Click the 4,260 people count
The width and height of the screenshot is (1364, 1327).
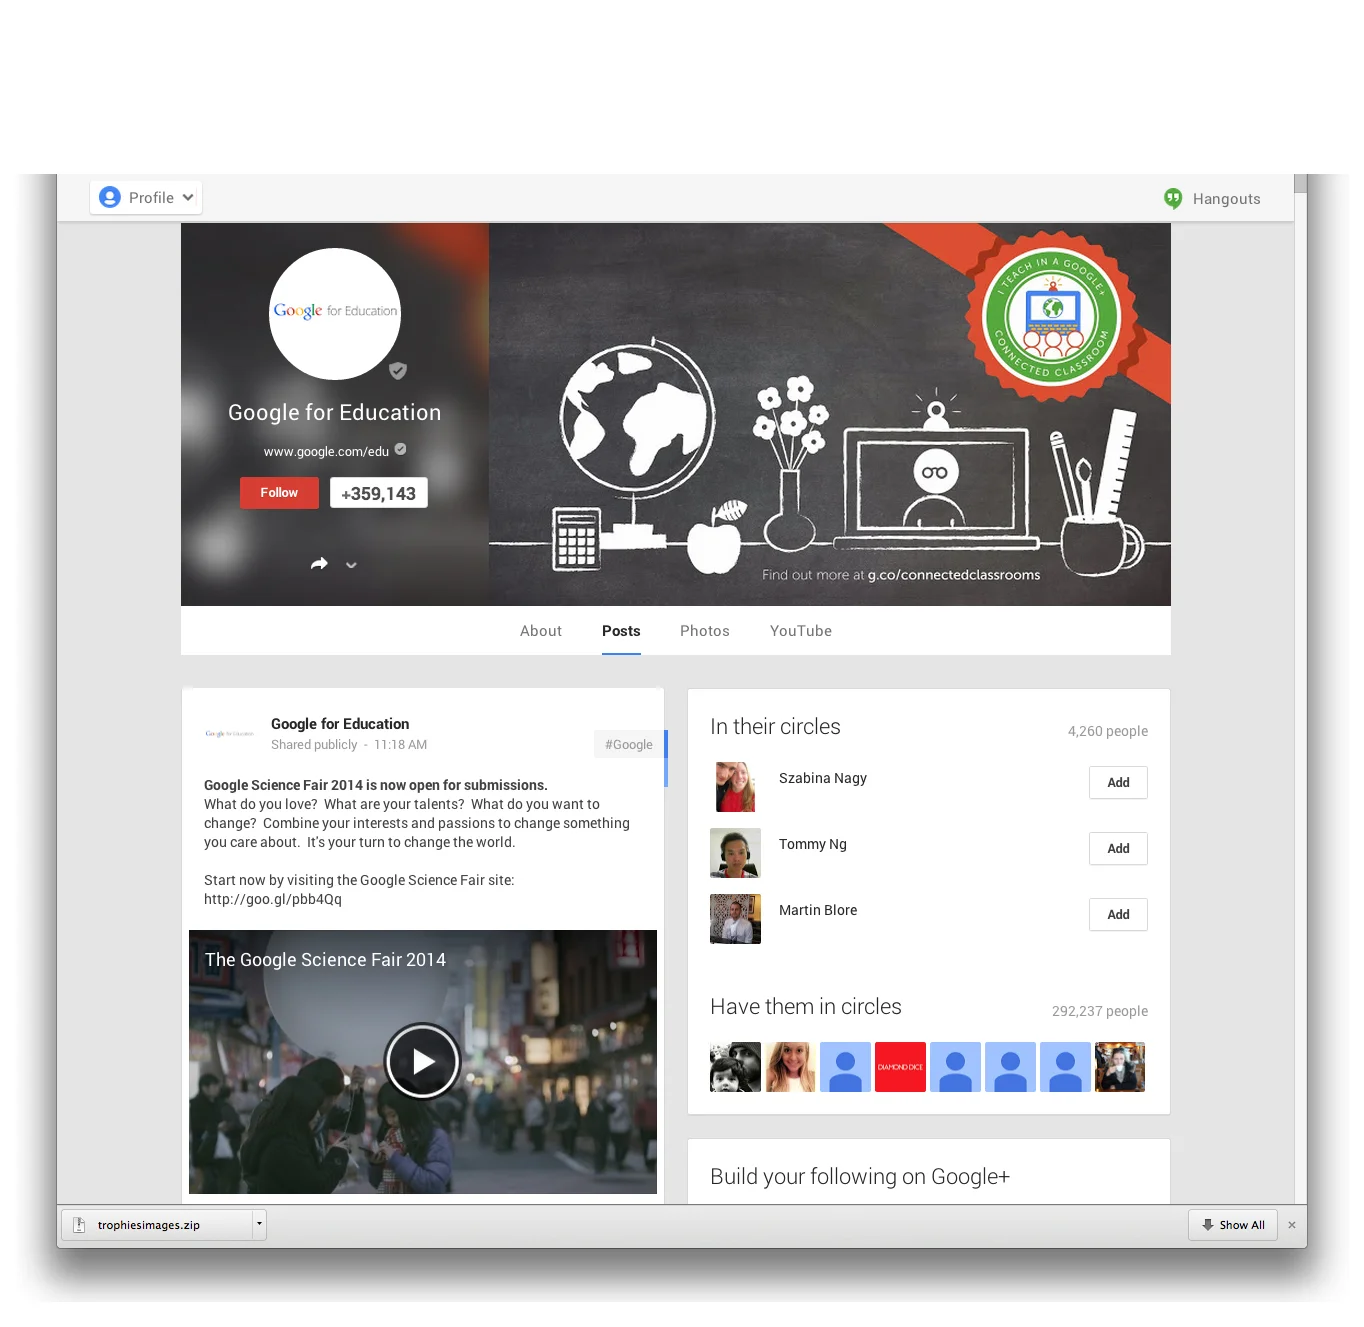tap(1107, 731)
